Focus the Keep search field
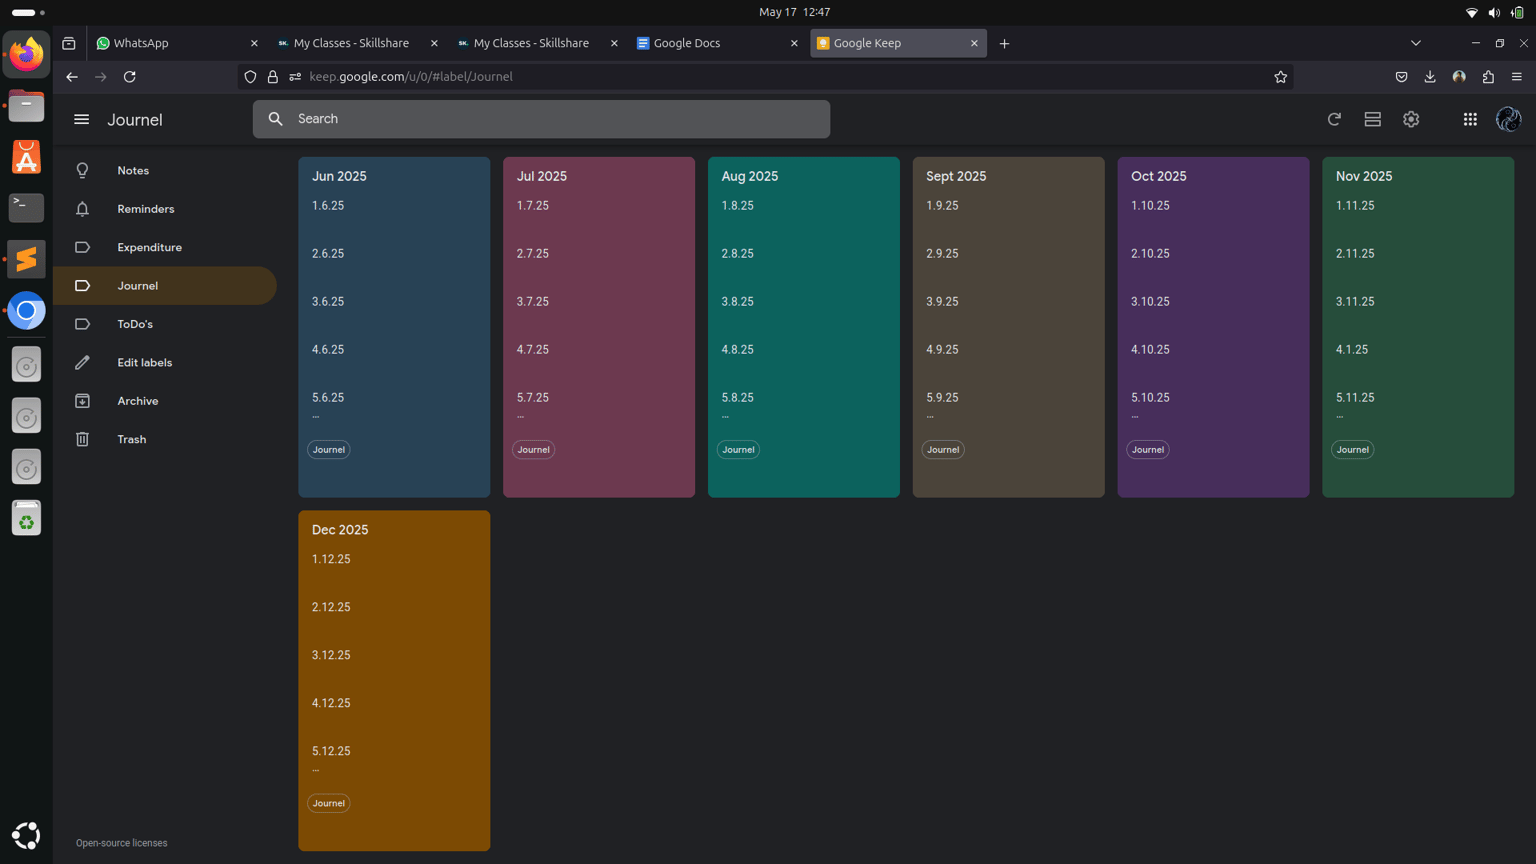 pyautogui.click(x=541, y=119)
